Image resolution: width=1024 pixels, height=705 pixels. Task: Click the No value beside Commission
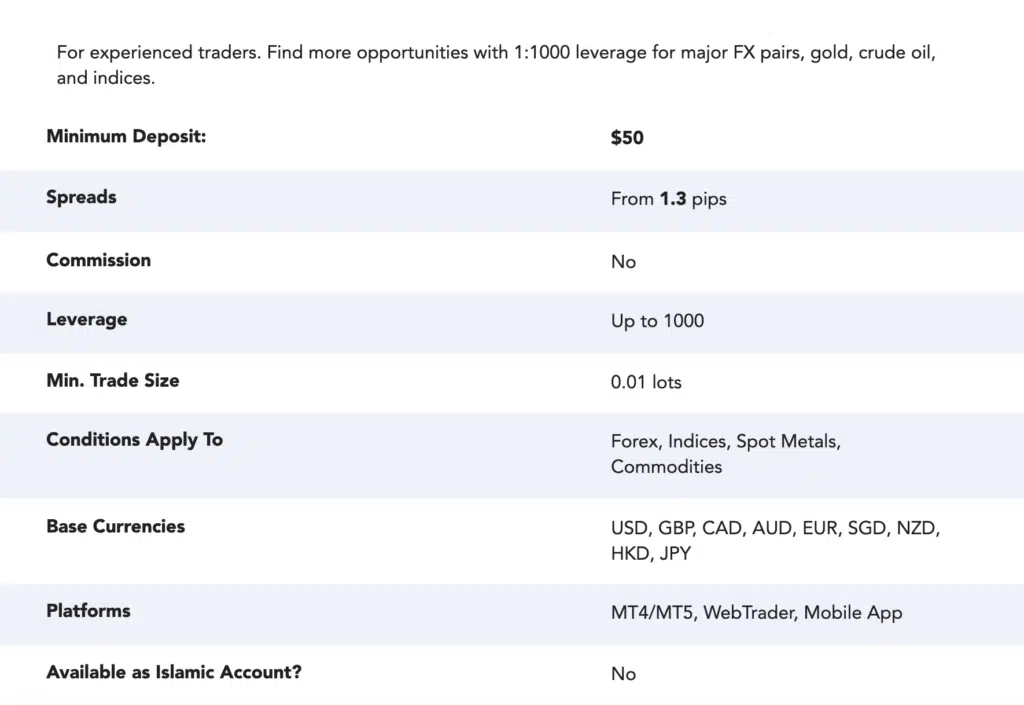623,262
